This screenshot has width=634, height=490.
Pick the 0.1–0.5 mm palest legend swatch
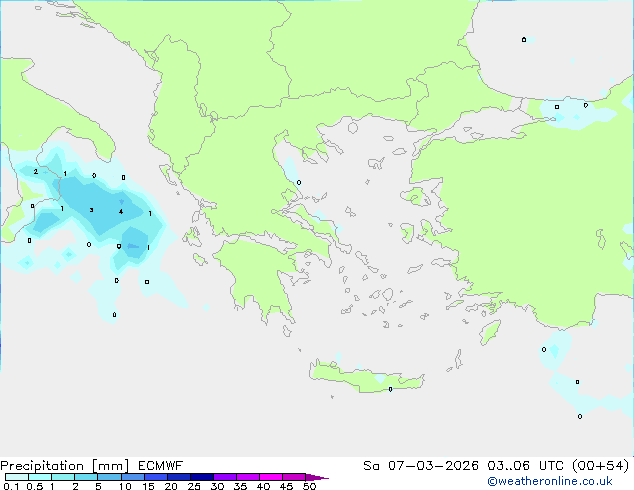pyautogui.click(x=17, y=477)
